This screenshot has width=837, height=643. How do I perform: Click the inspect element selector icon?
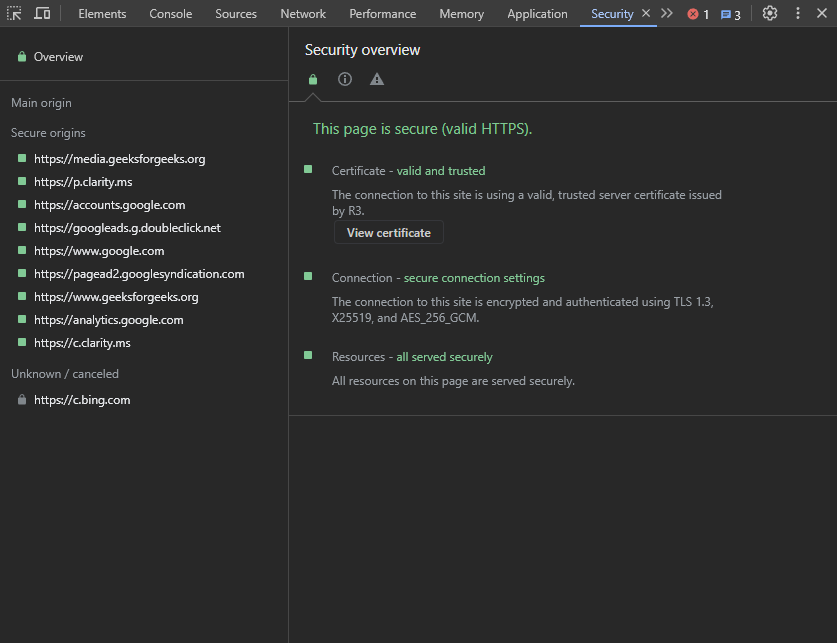click(14, 14)
